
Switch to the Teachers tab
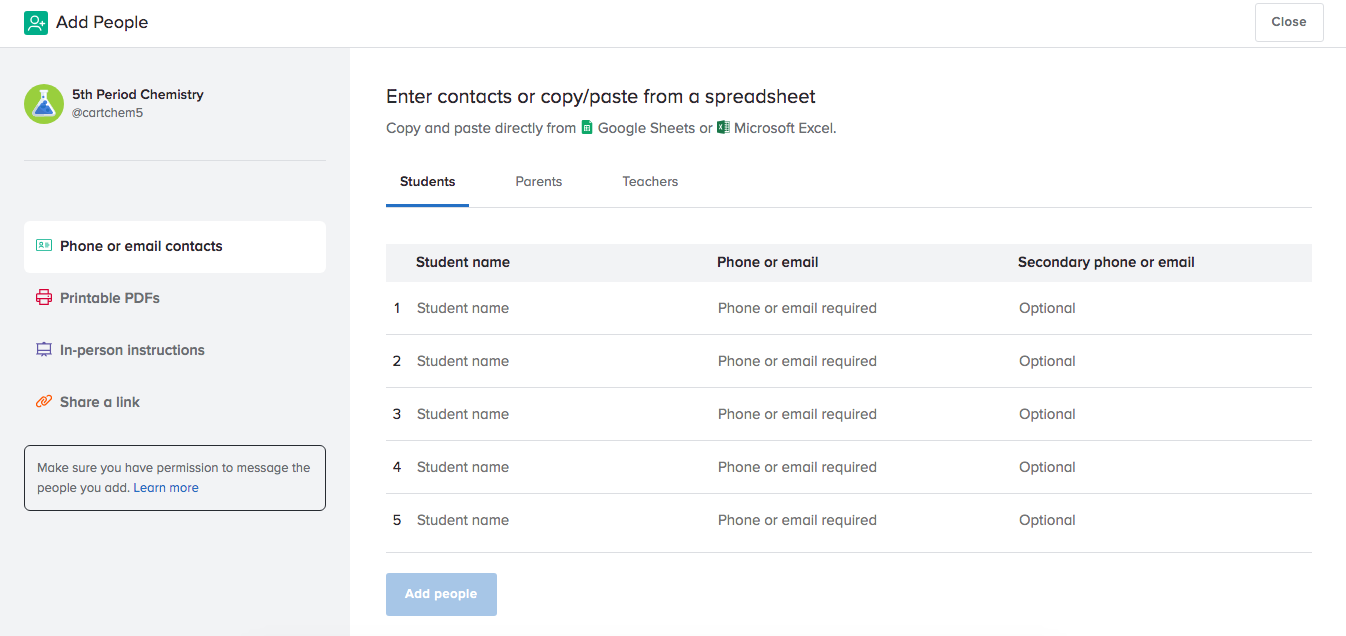tap(650, 182)
